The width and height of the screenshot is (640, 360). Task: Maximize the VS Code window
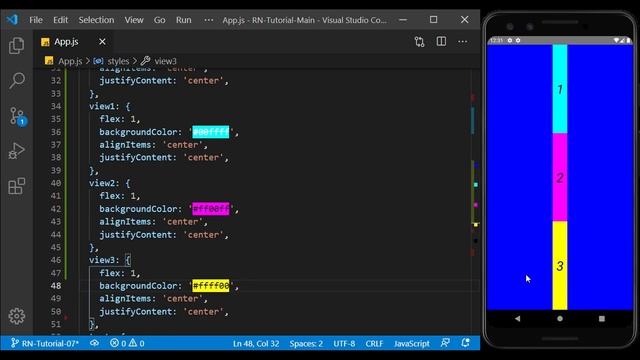pos(433,20)
